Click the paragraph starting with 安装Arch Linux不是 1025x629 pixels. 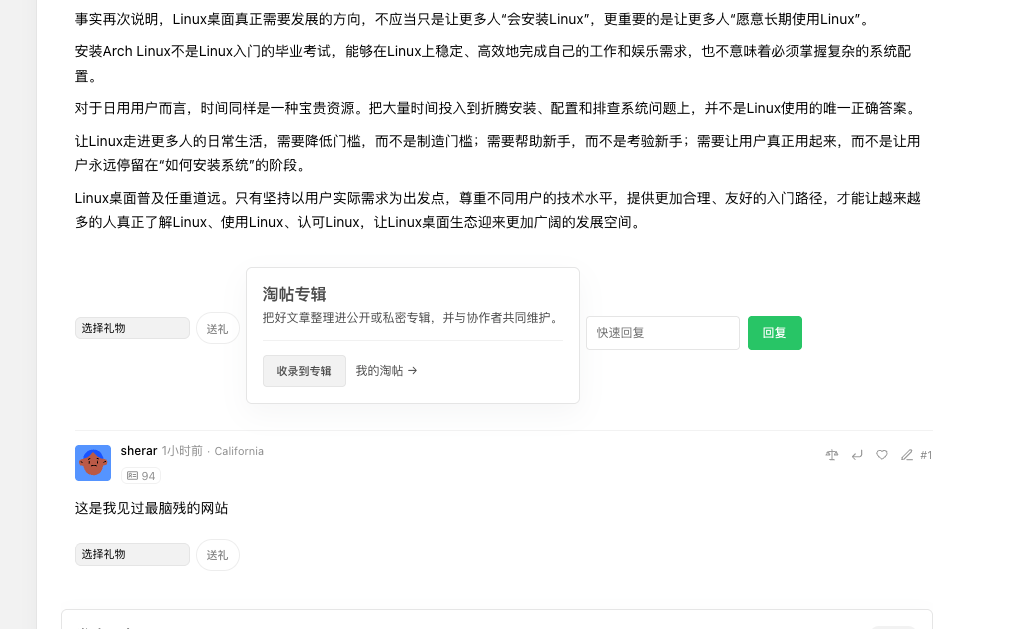coord(493,63)
